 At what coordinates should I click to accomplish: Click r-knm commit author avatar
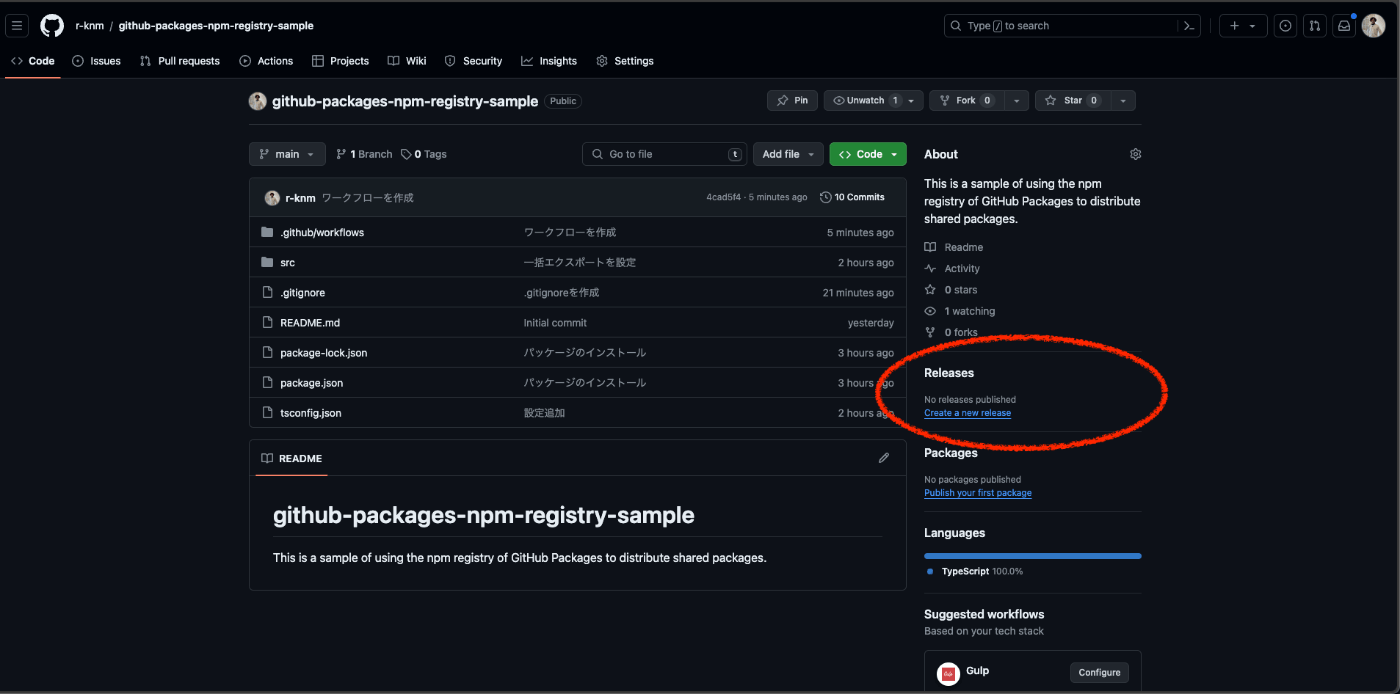click(272, 198)
